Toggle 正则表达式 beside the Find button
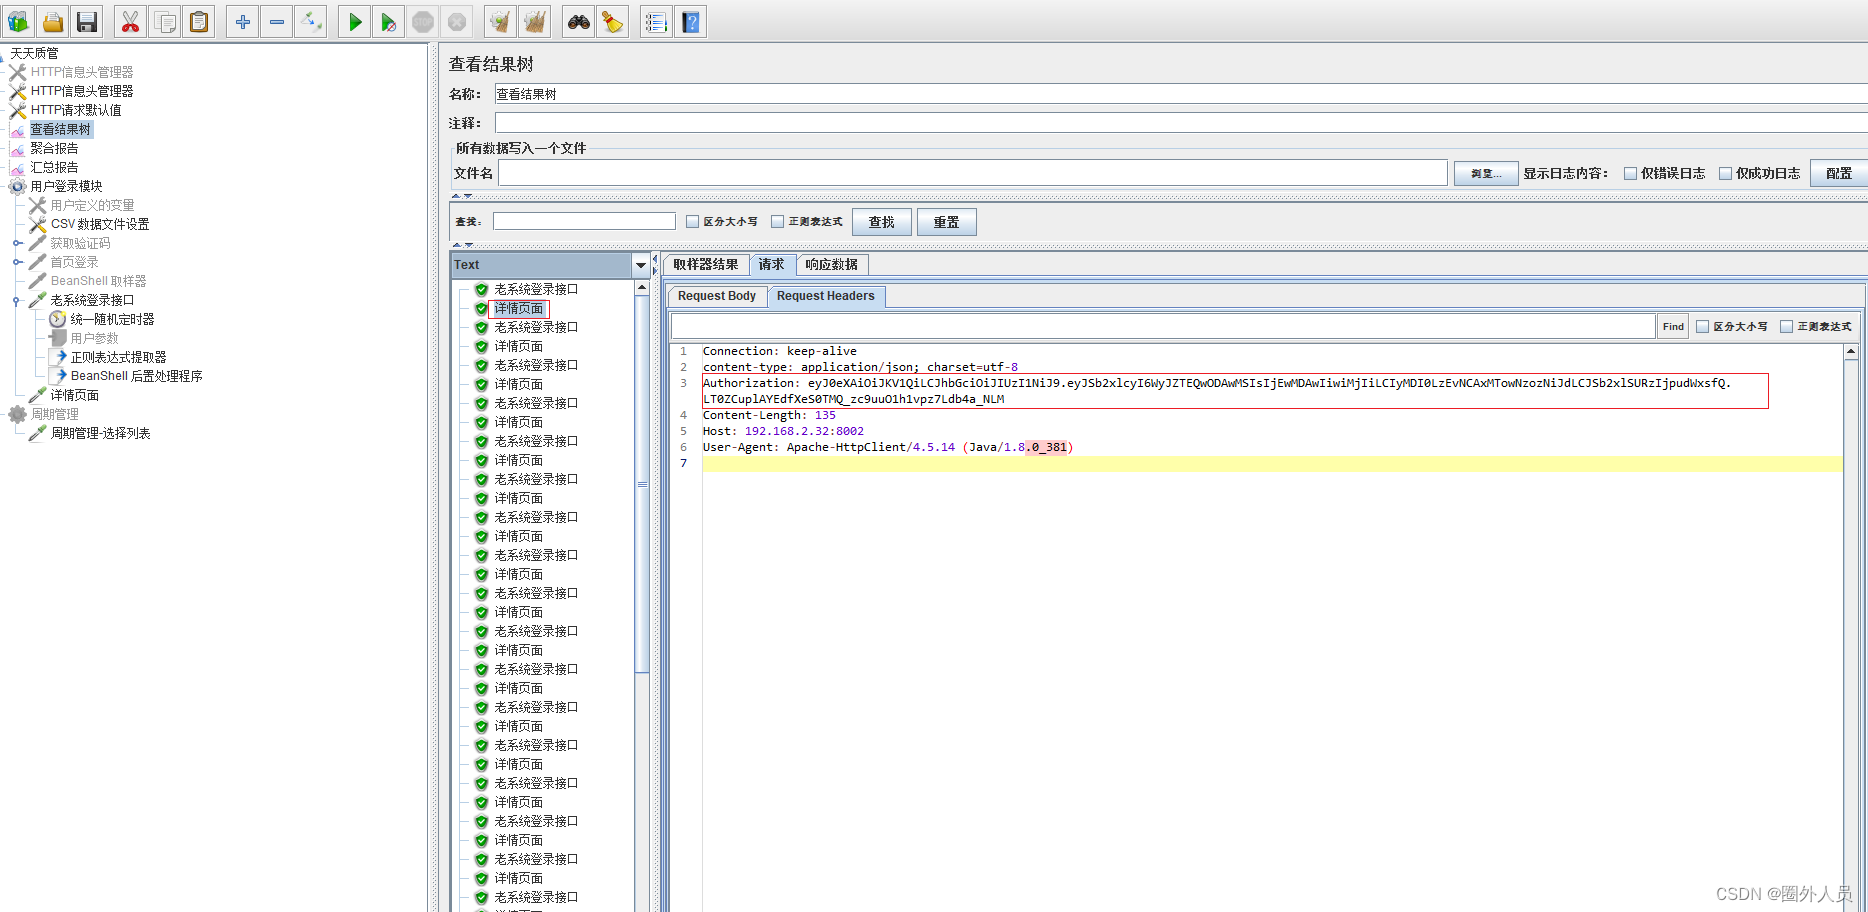 pos(1786,326)
